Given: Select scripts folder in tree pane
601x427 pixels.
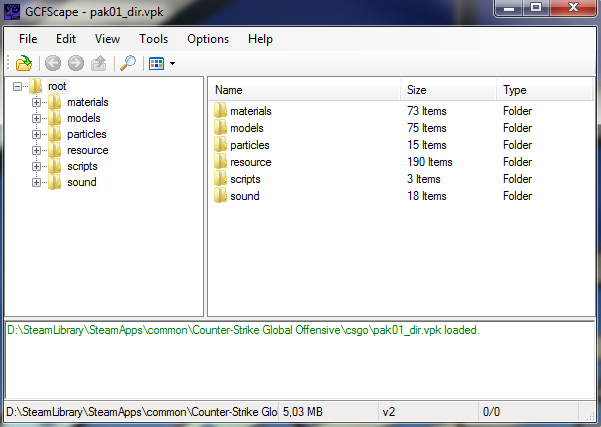Looking at the screenshot, I should point(82,166).
